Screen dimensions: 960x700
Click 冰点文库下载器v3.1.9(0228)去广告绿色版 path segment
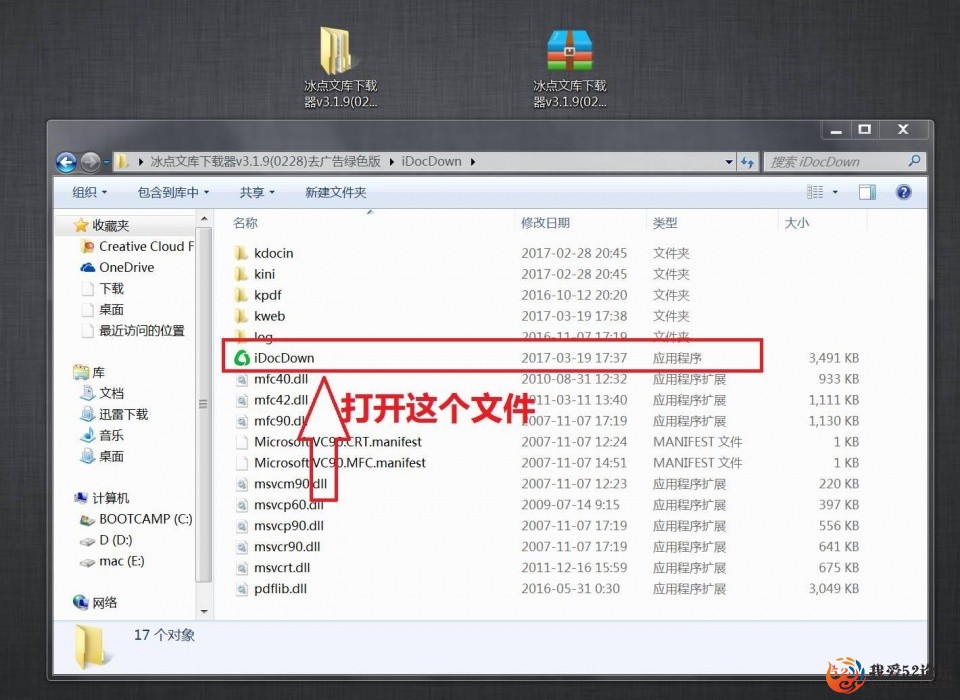(x=266, y=162)
